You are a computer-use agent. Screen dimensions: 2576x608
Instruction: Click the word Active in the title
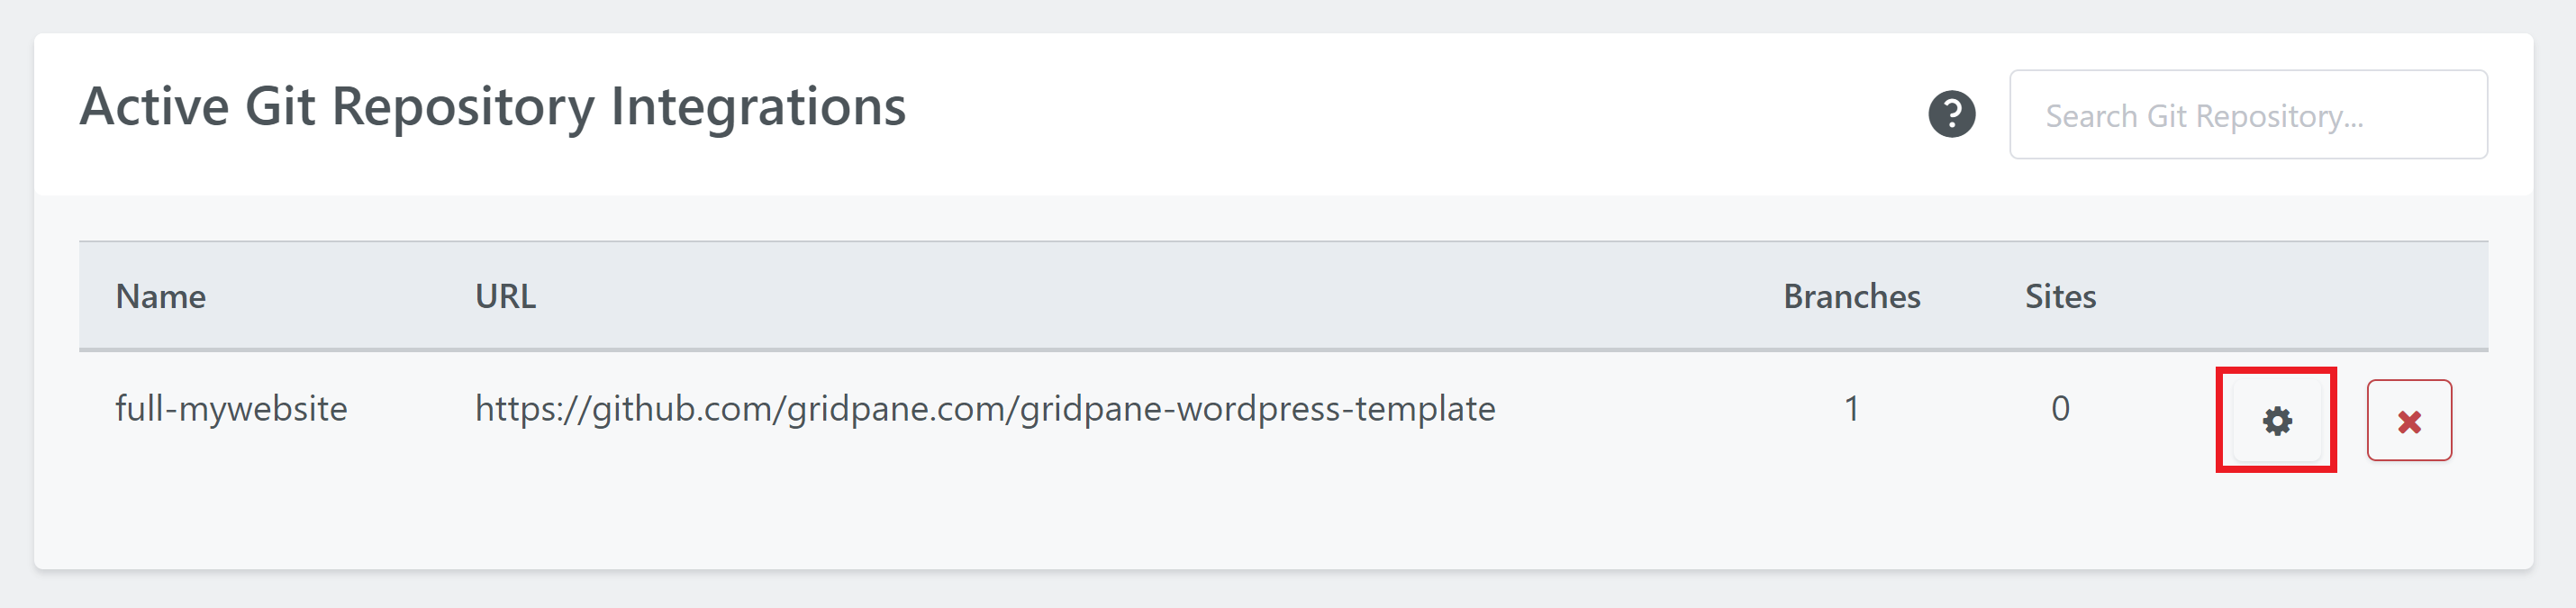(x=154, y=107)
